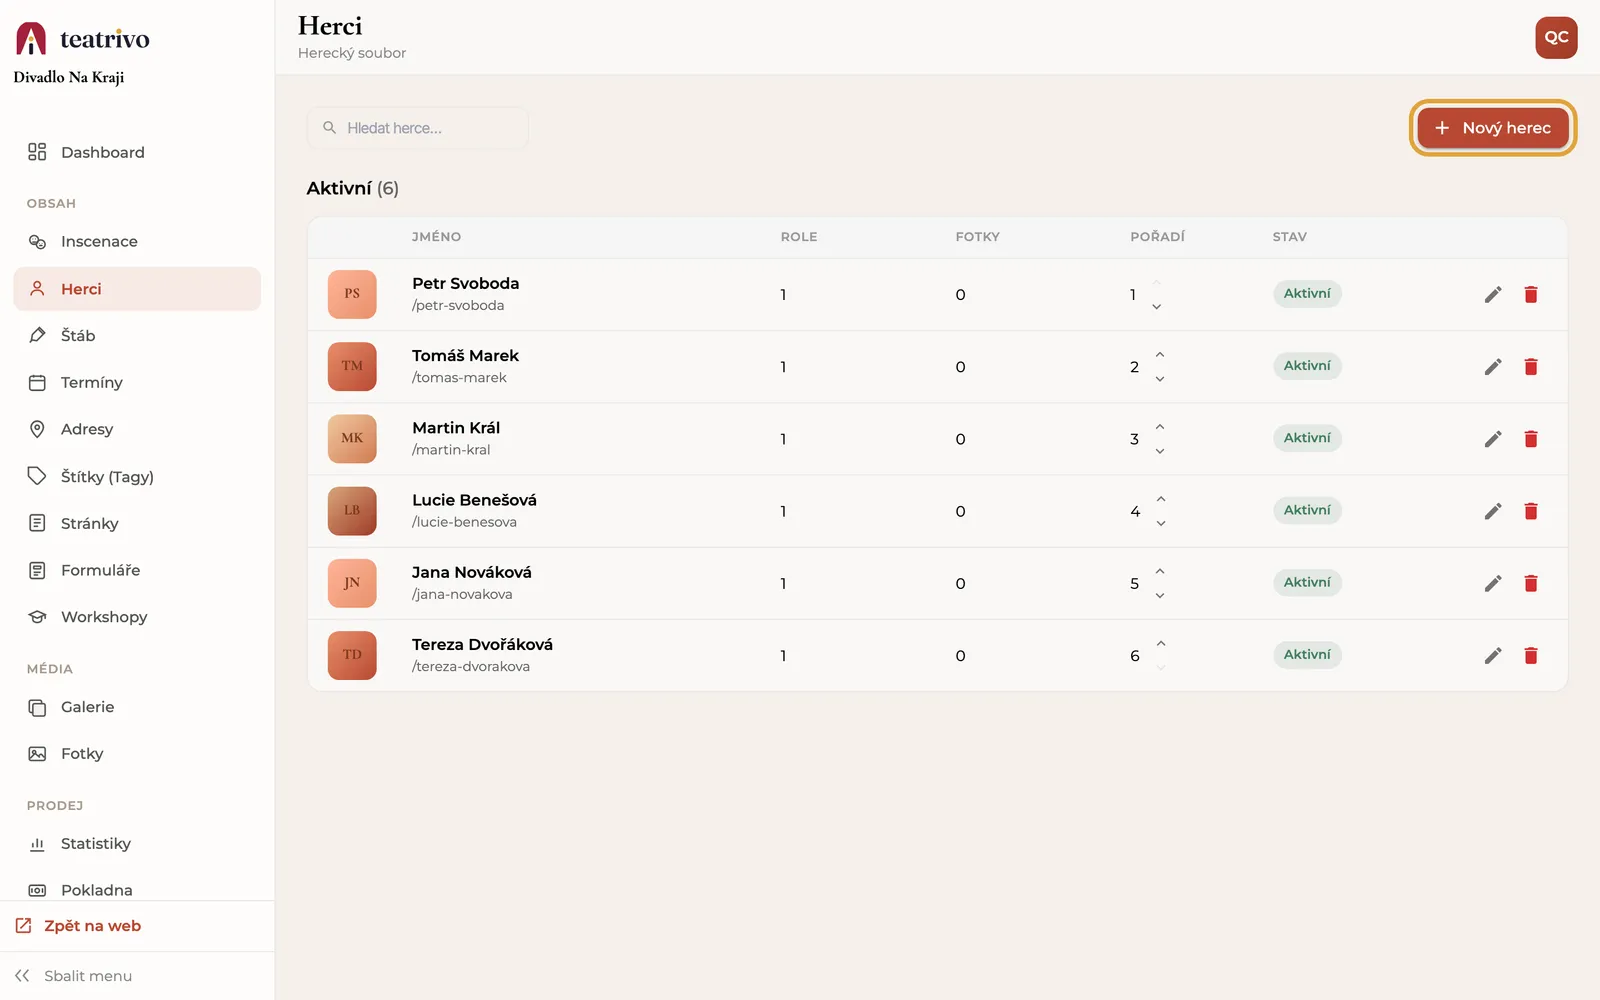The width and height of the screenshot is (1600, 1000).
Task: Click Aktivní status badge for Martin Král
Action: pos(1307,438)
